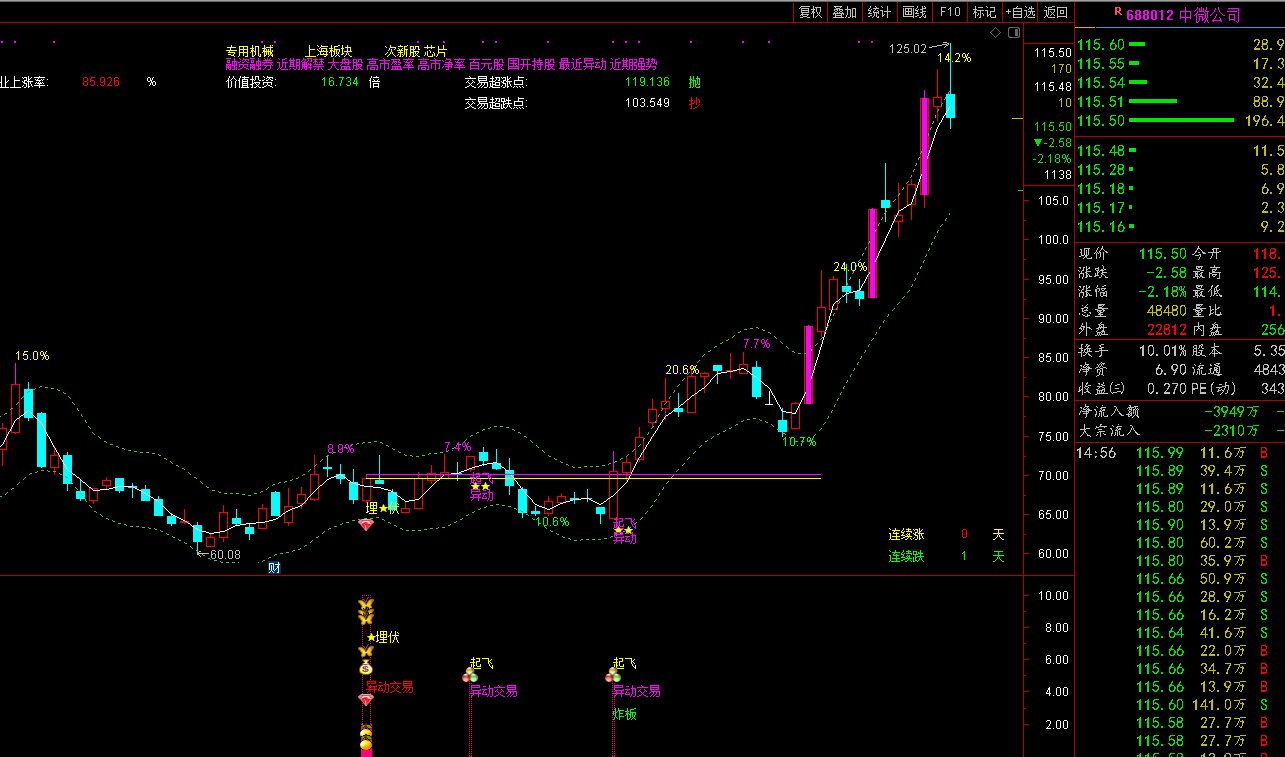Open the 标记 mark menu
The image size is (1285, 757).
pos(984,12)
